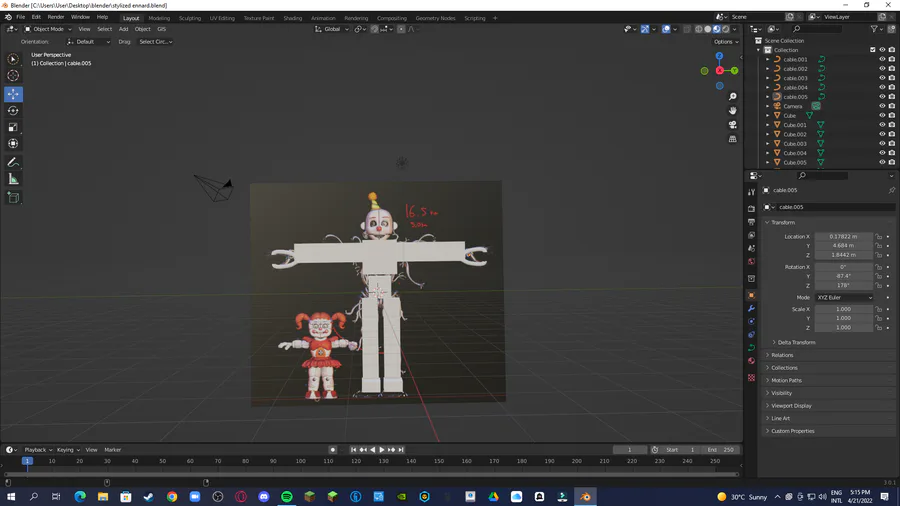Lock Location X with padlock icon

[879, 236]
